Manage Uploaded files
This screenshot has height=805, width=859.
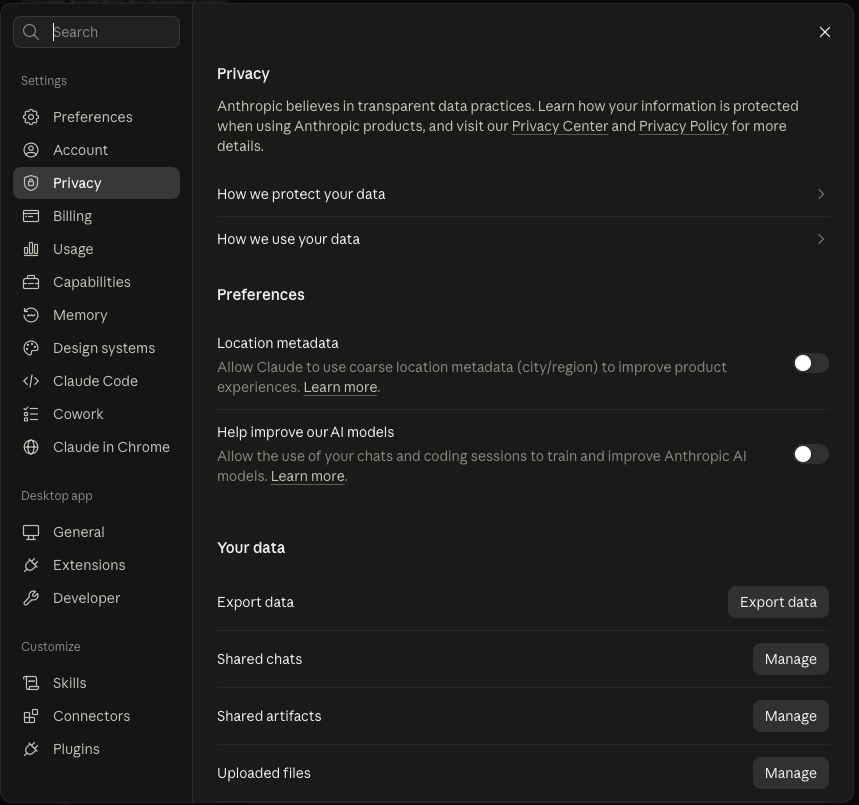coord(791,773)
